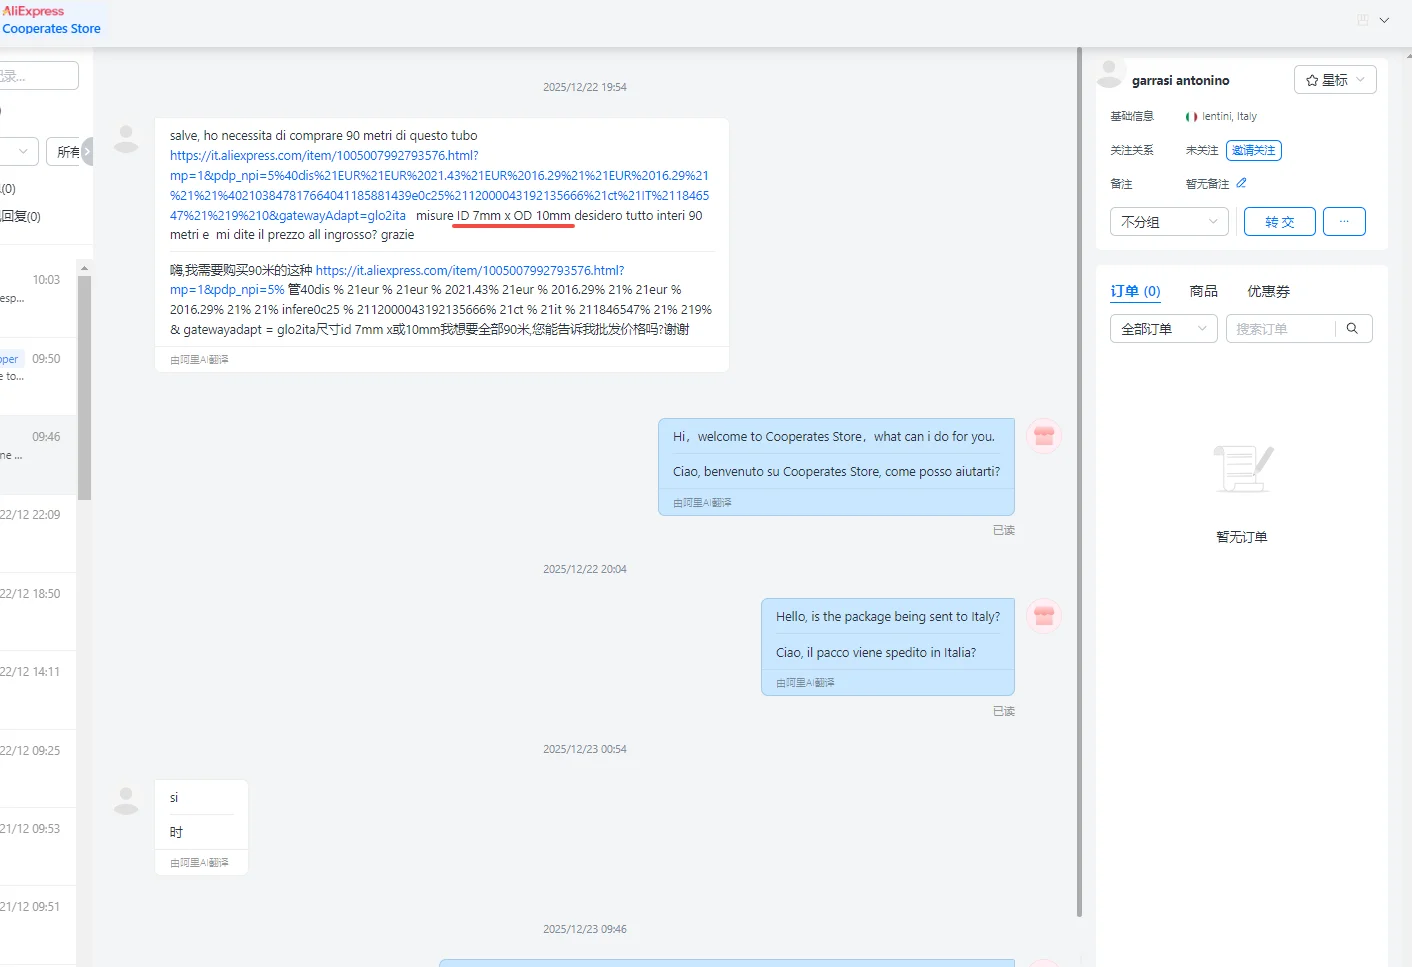This screenshot has height=967, width=1412.
Task: Click the conversation list scrollbar thumb
Action: 85,386
